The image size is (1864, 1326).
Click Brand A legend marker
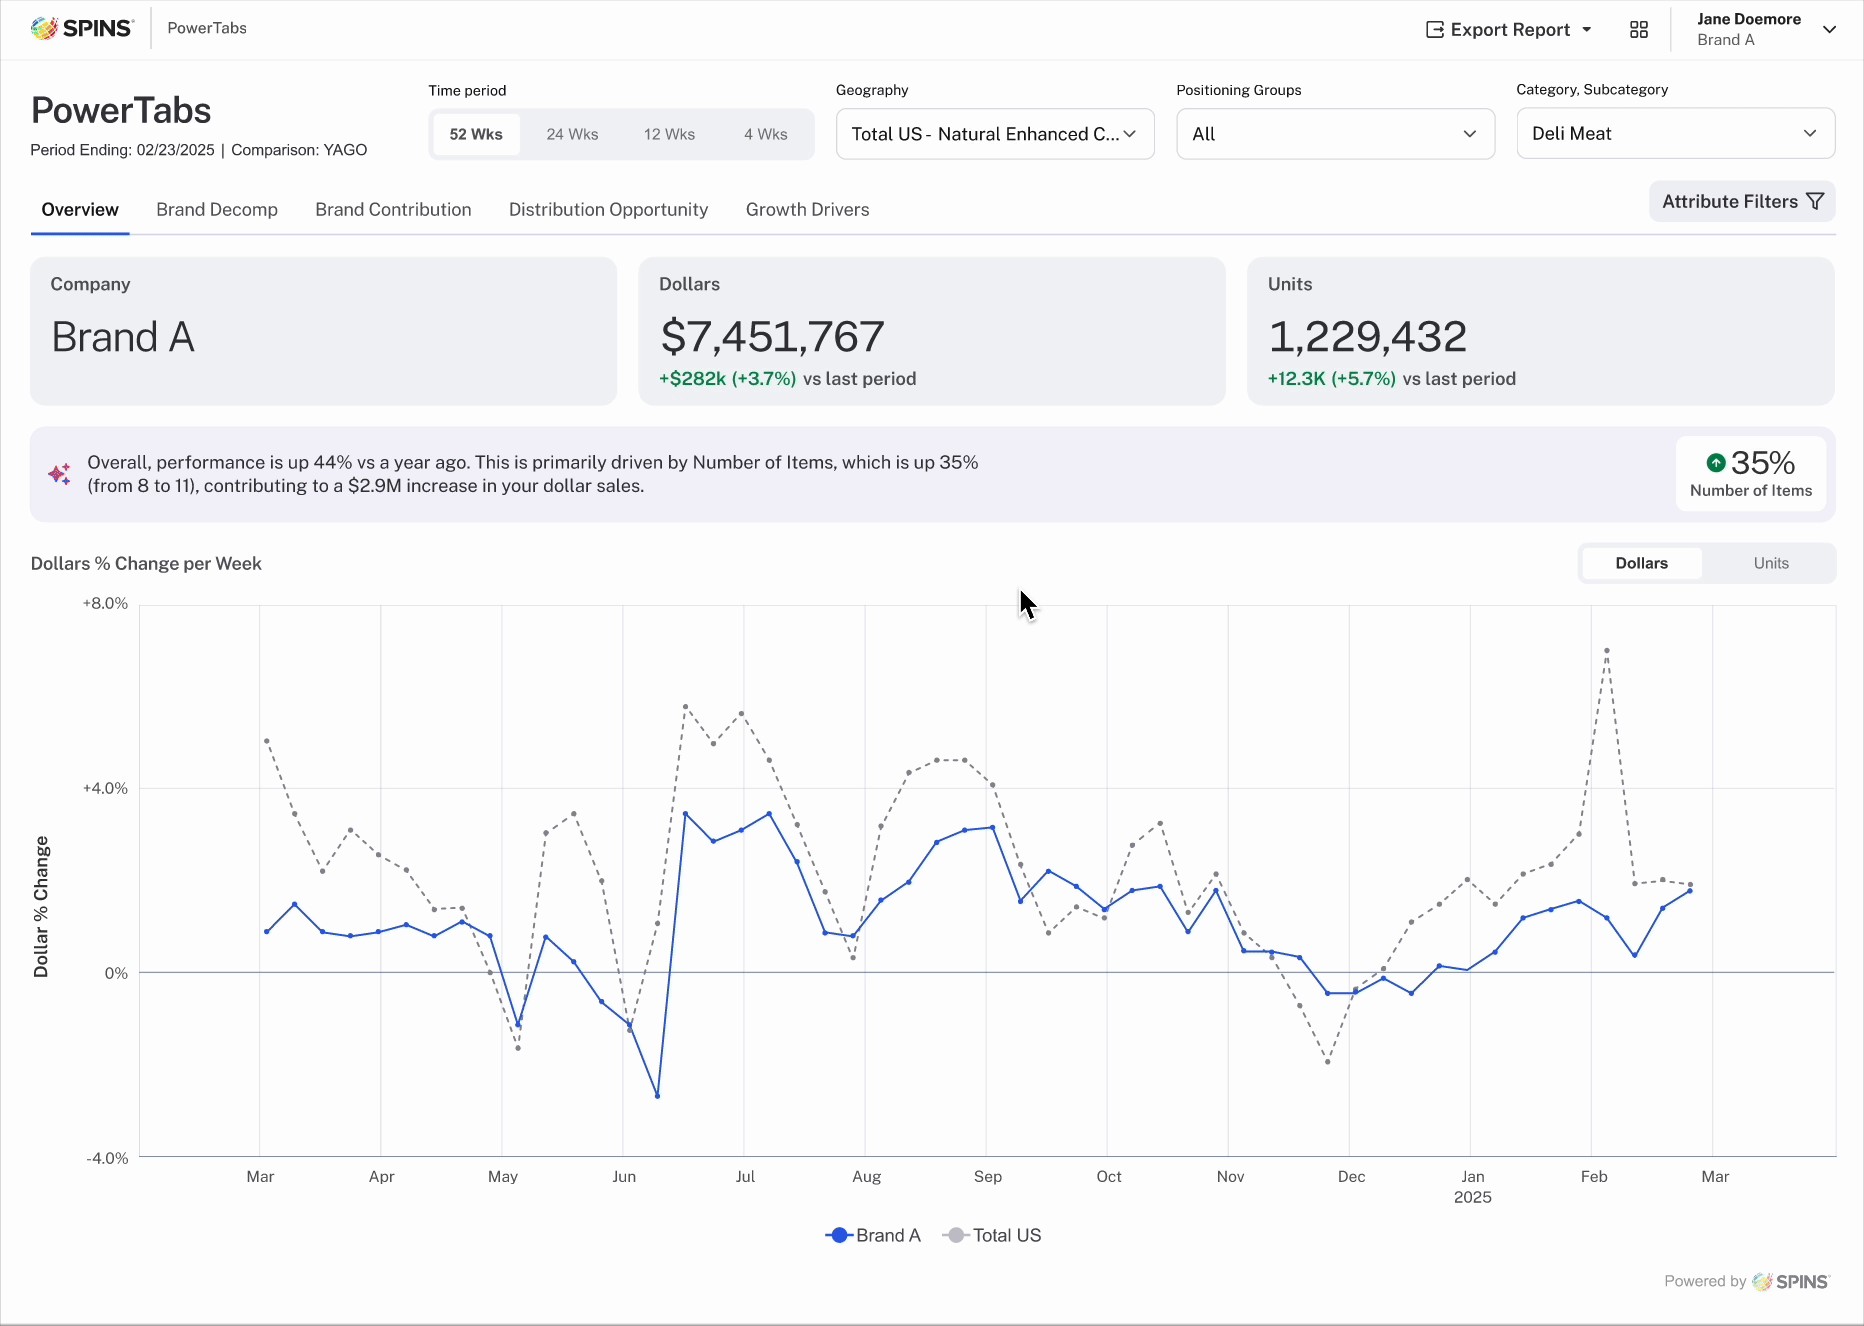[x=840, y=1235]
